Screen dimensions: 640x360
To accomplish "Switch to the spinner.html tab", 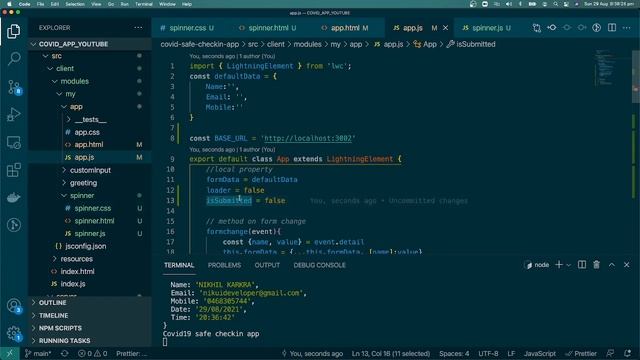I will (x=268, y=28).
